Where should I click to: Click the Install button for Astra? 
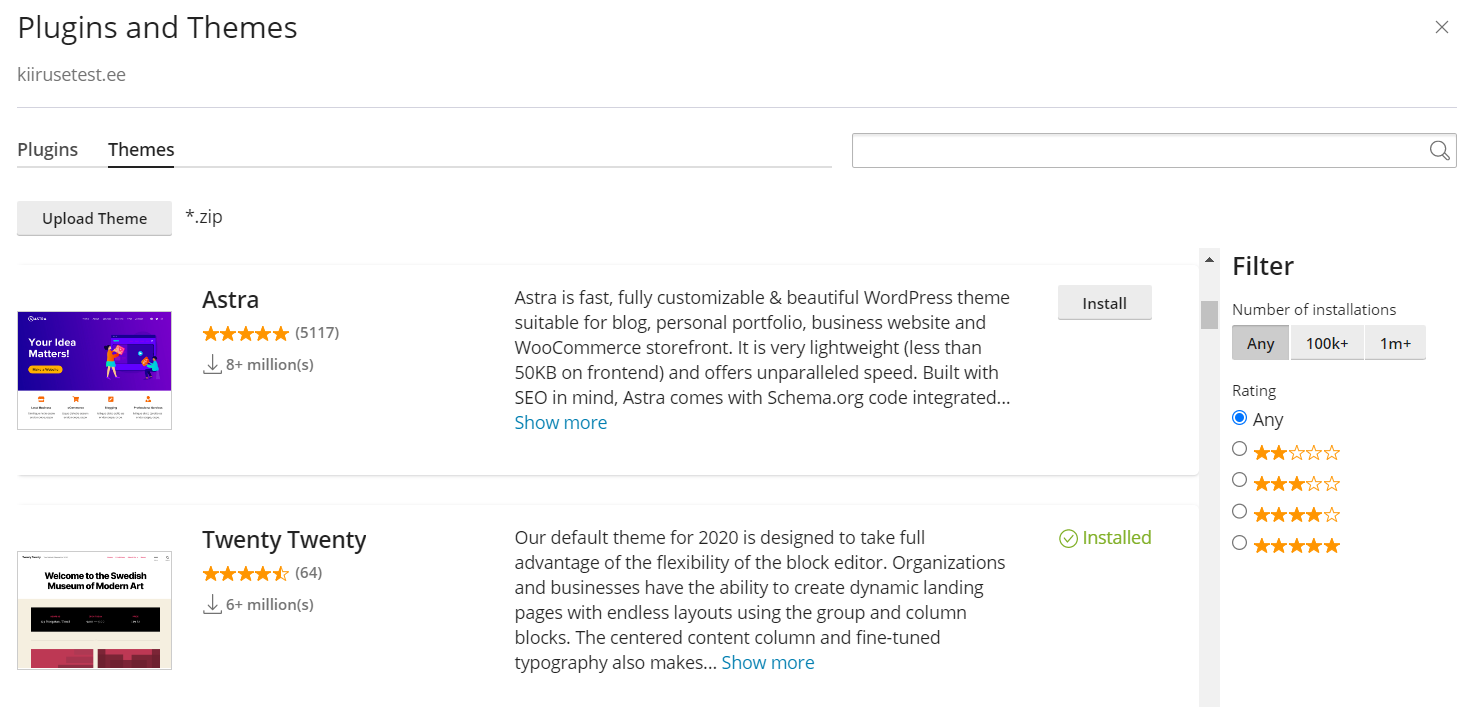[1104, 302]
